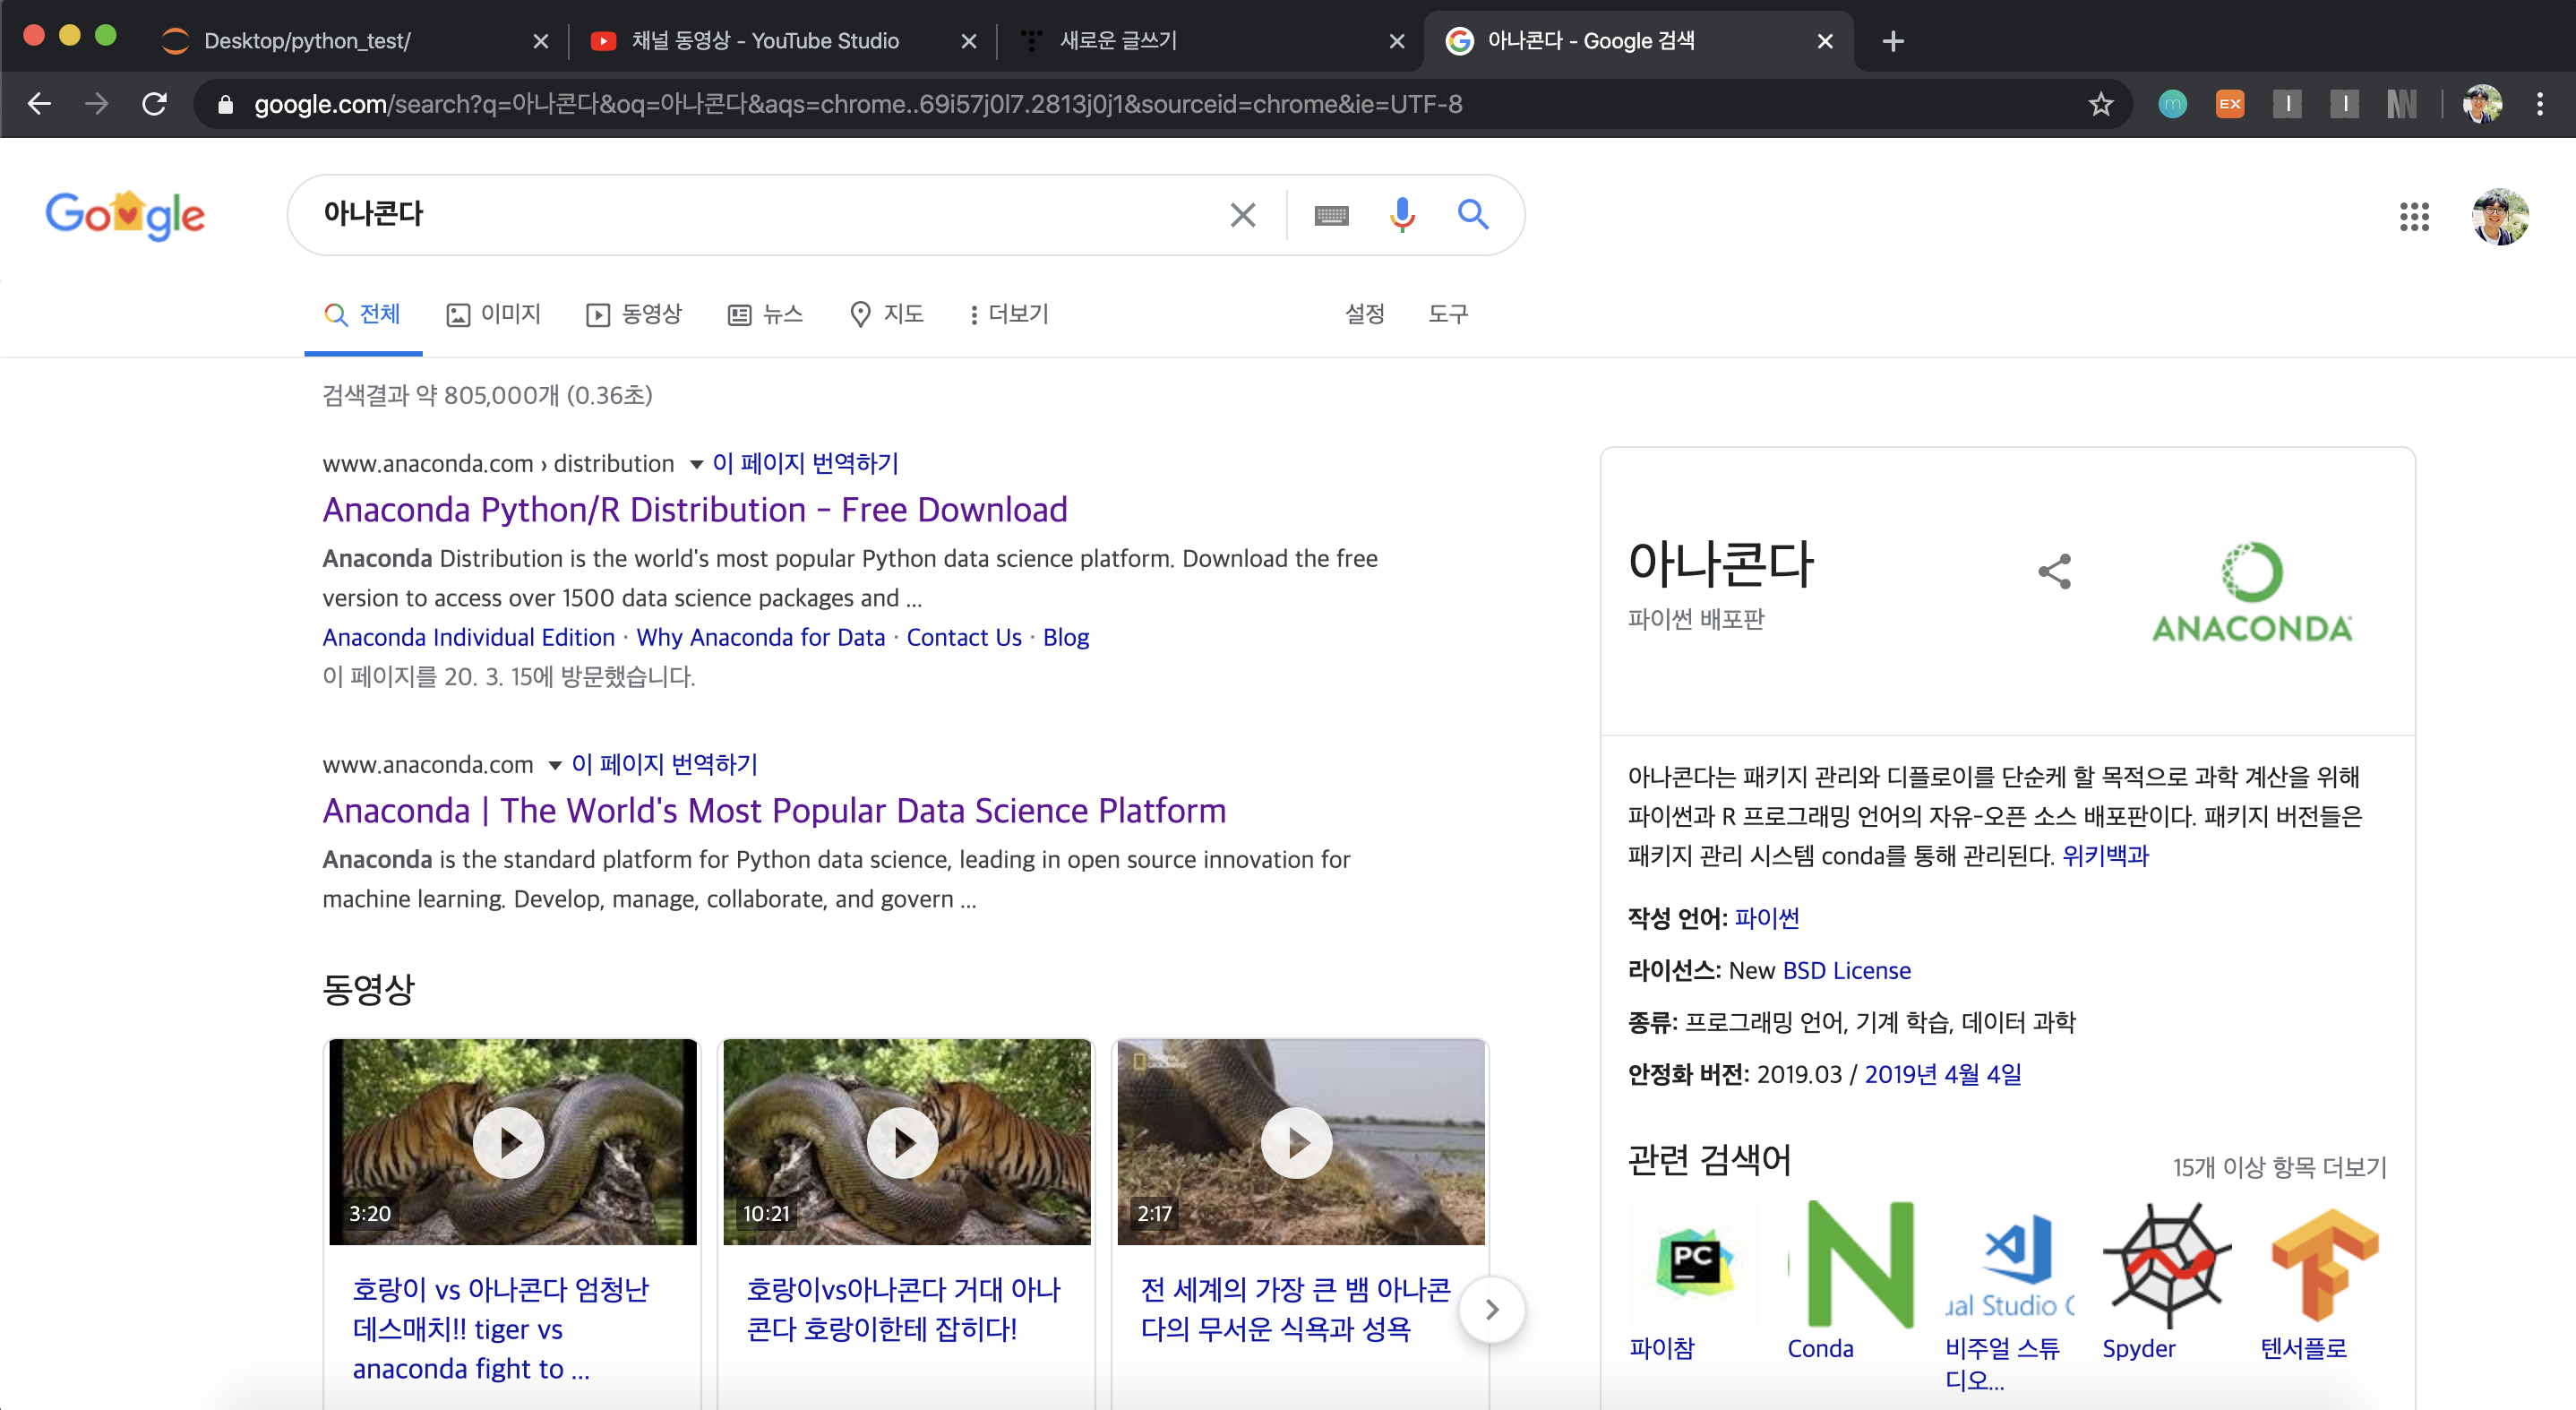Open 도구 search tools option
The width and height of the screenshot is (2576, 1410).
tap(1447, 314)
